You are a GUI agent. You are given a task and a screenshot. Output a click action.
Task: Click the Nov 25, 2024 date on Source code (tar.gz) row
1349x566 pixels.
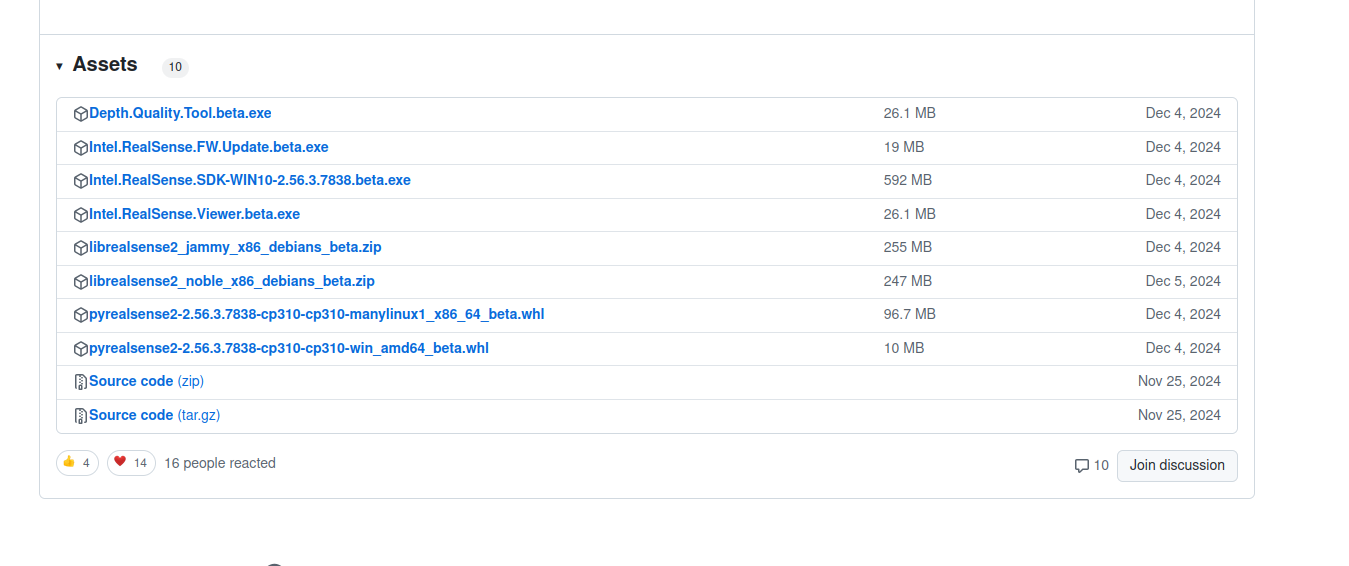pos(1179,415)
